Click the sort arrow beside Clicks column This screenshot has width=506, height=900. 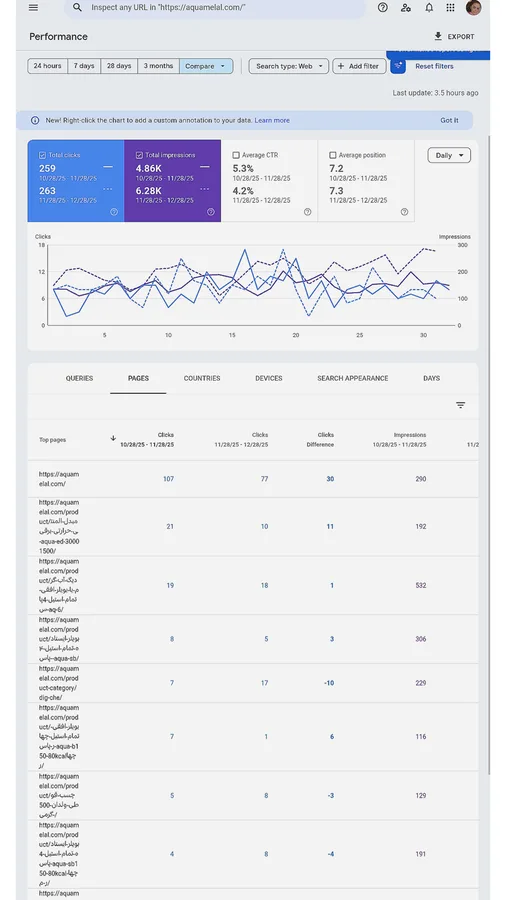coord(113,438)
